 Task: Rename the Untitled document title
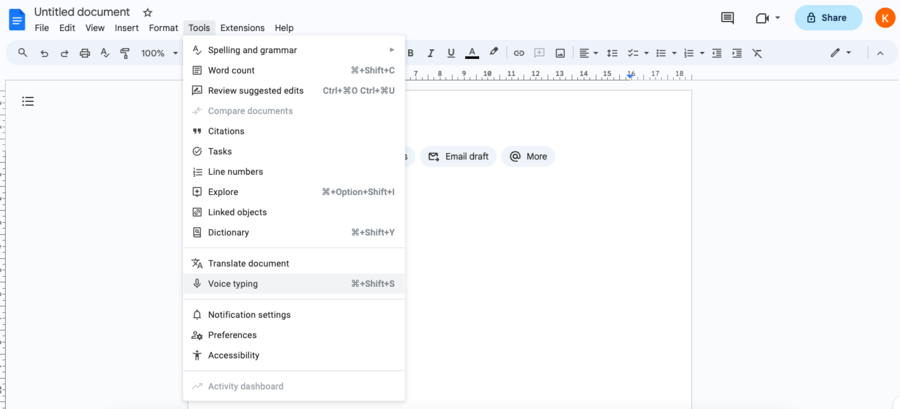(82, 12)
